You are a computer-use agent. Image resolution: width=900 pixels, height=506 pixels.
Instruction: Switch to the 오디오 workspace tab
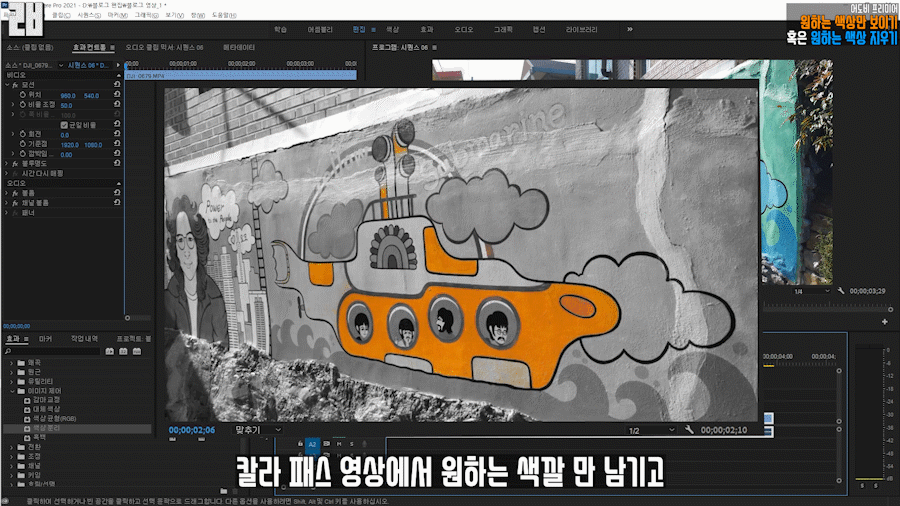point(464,29)
